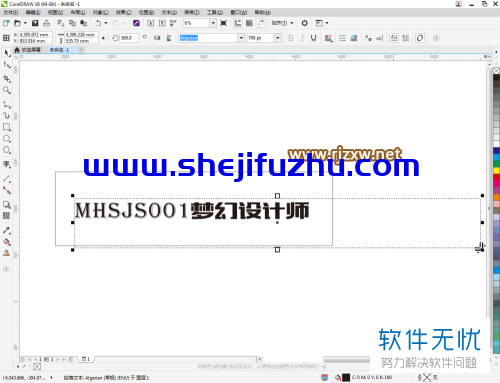Select the Crop tool
This screenshot has height=383, width=500.
[x=6, y=79]
